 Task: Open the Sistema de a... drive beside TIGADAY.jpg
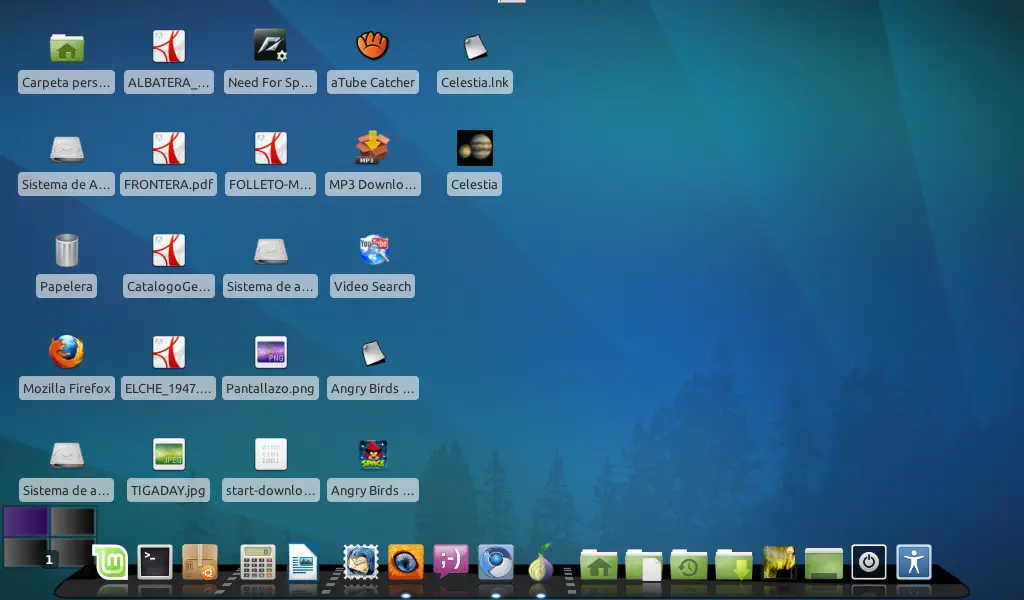coord(67,455)
